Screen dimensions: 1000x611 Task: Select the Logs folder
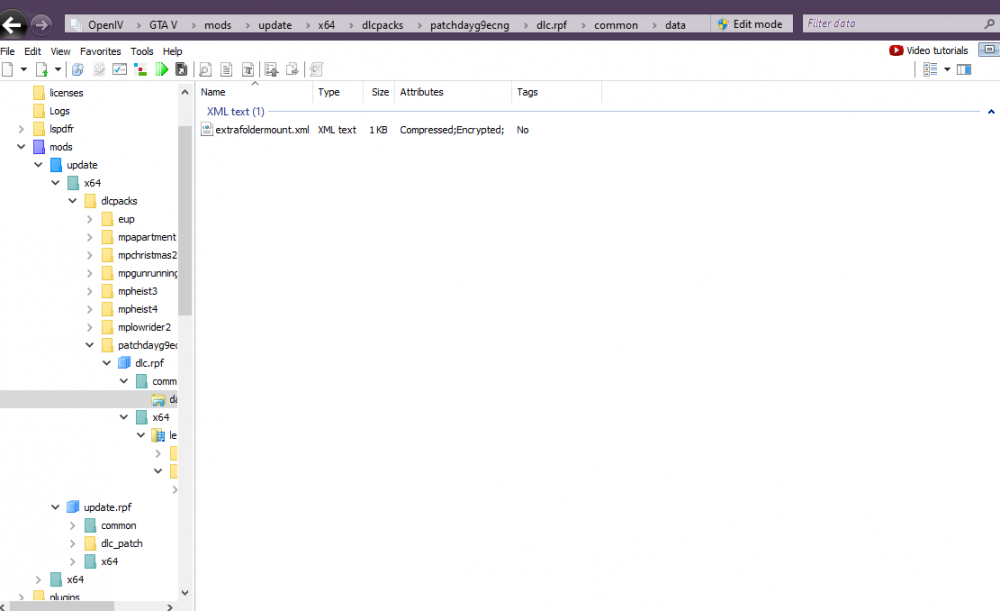click(59, 111)
